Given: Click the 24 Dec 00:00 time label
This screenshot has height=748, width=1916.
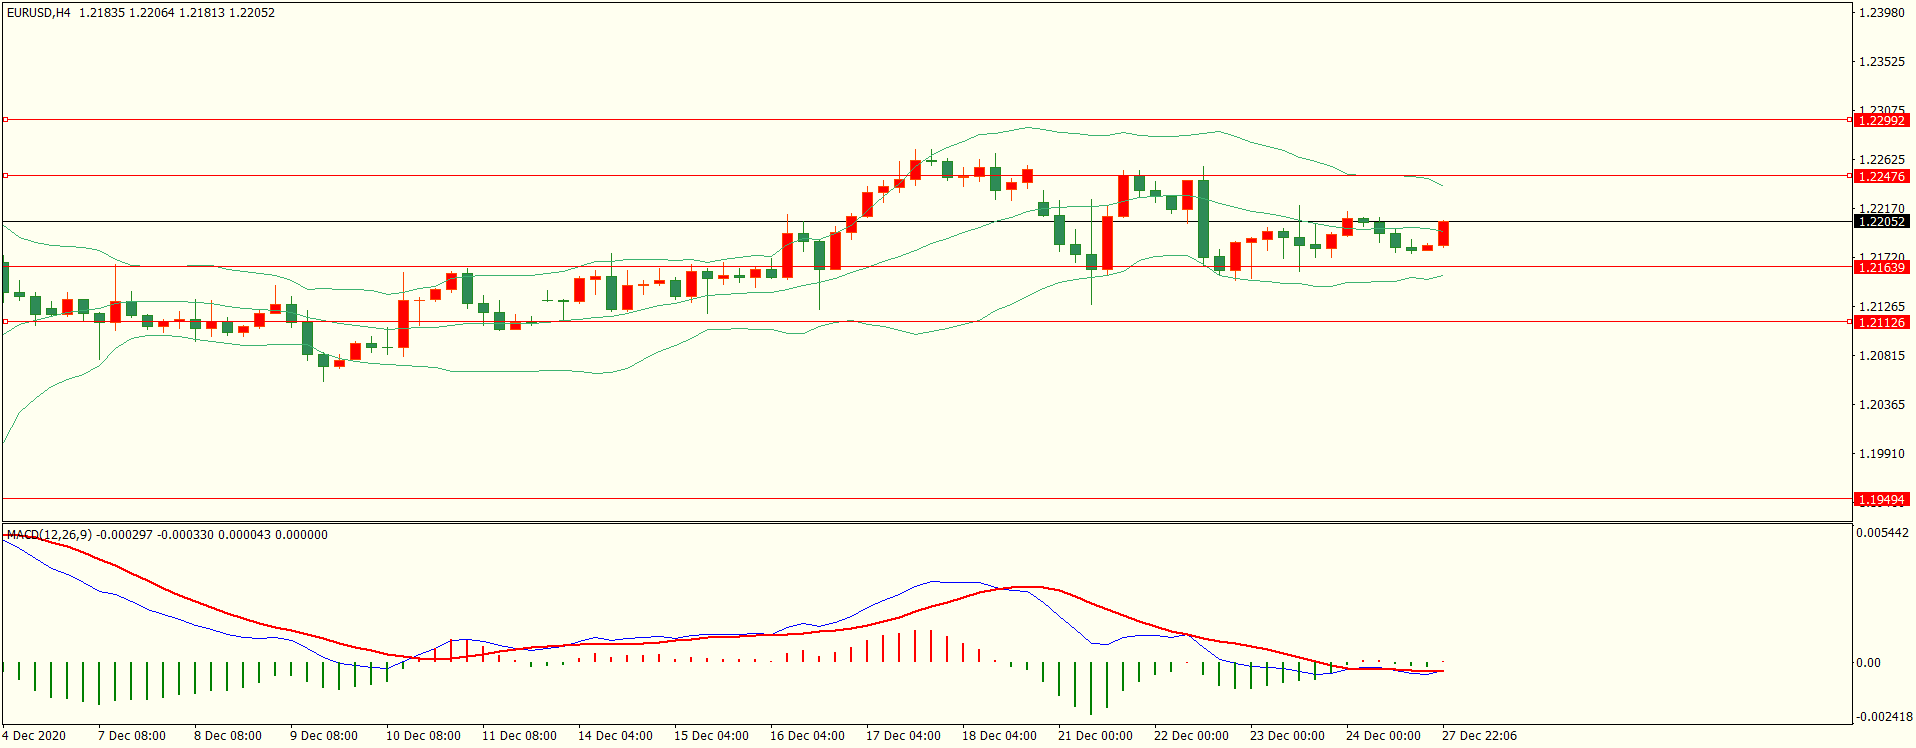Looking at the screenshot, I should point(1383,736).
